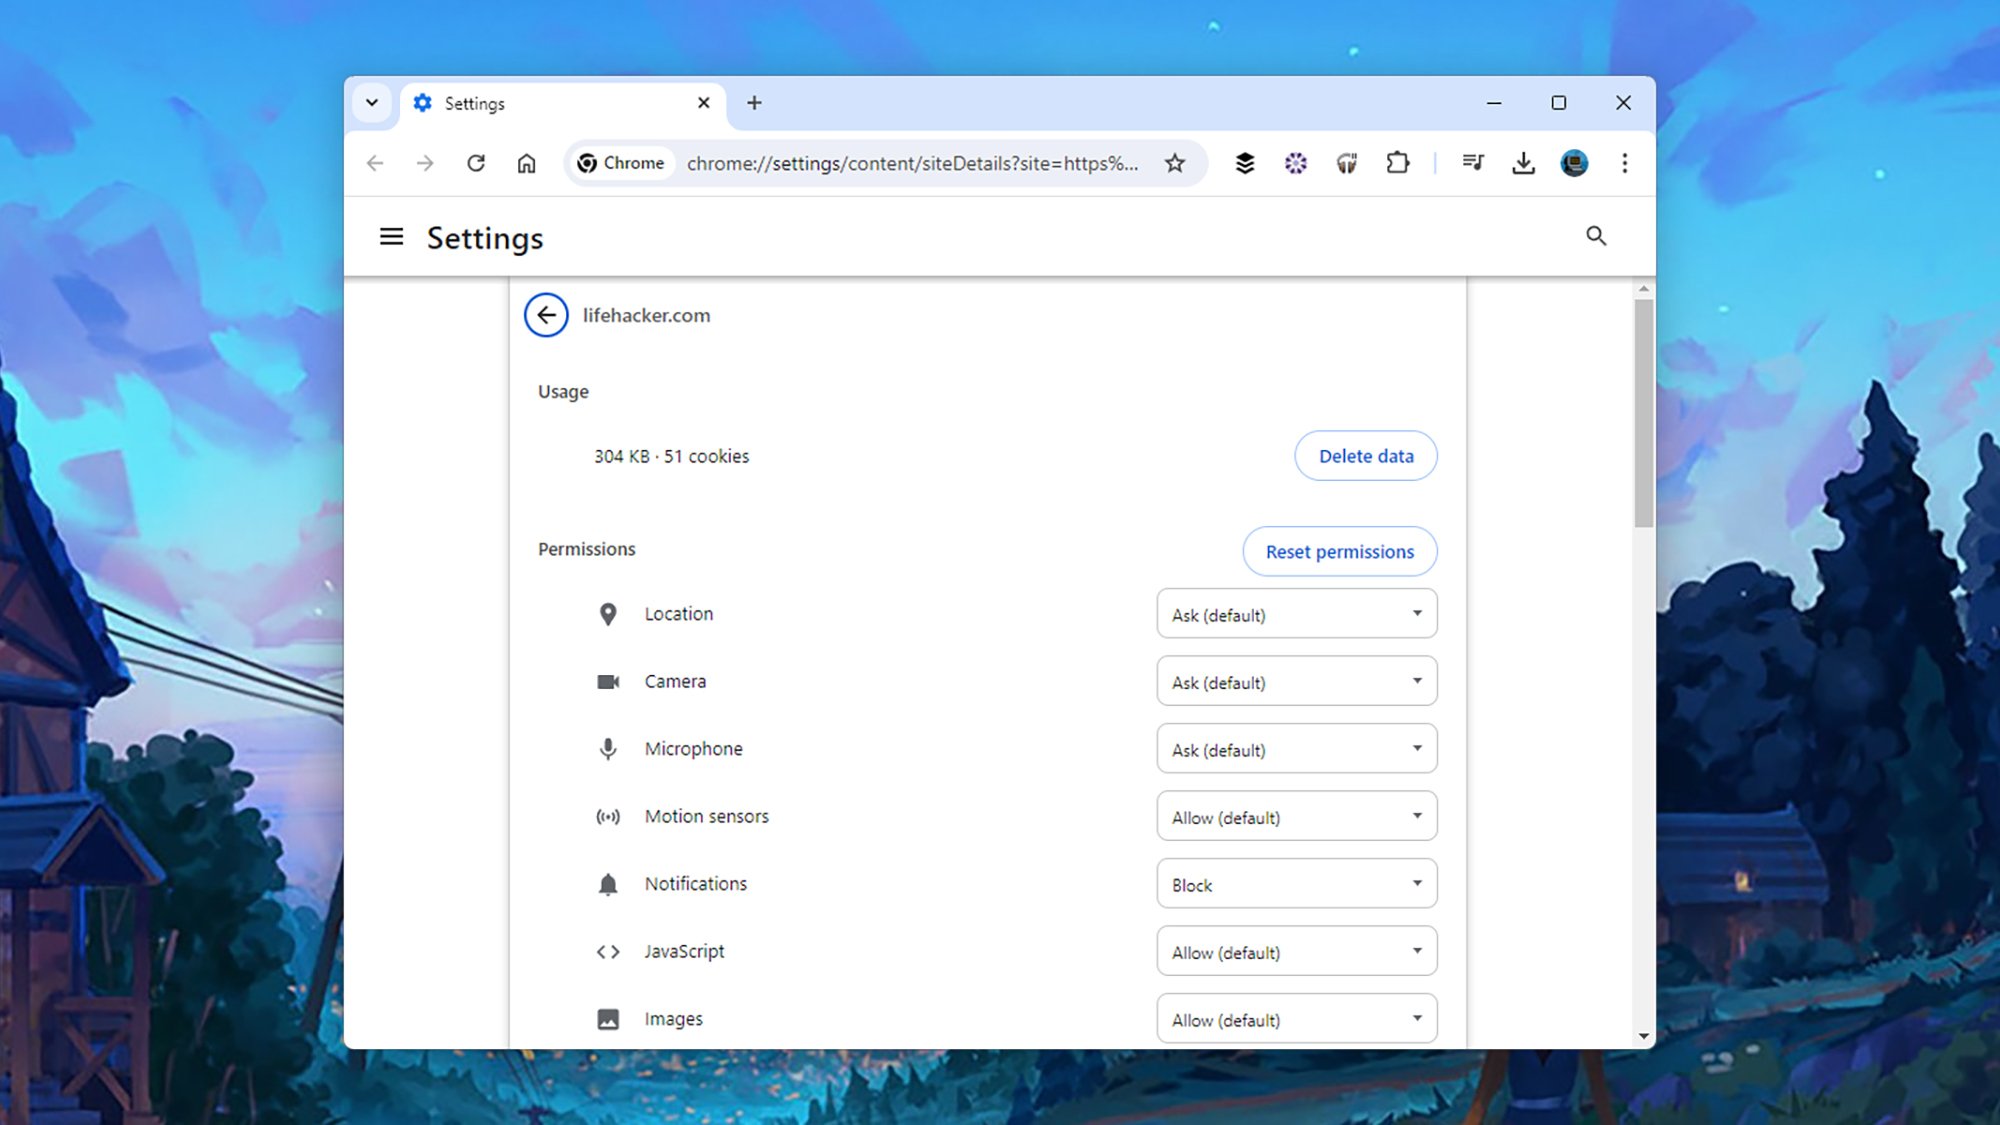Toggle Microphone permission setting
The image size is (2000, 1125).
point(1295,747)
